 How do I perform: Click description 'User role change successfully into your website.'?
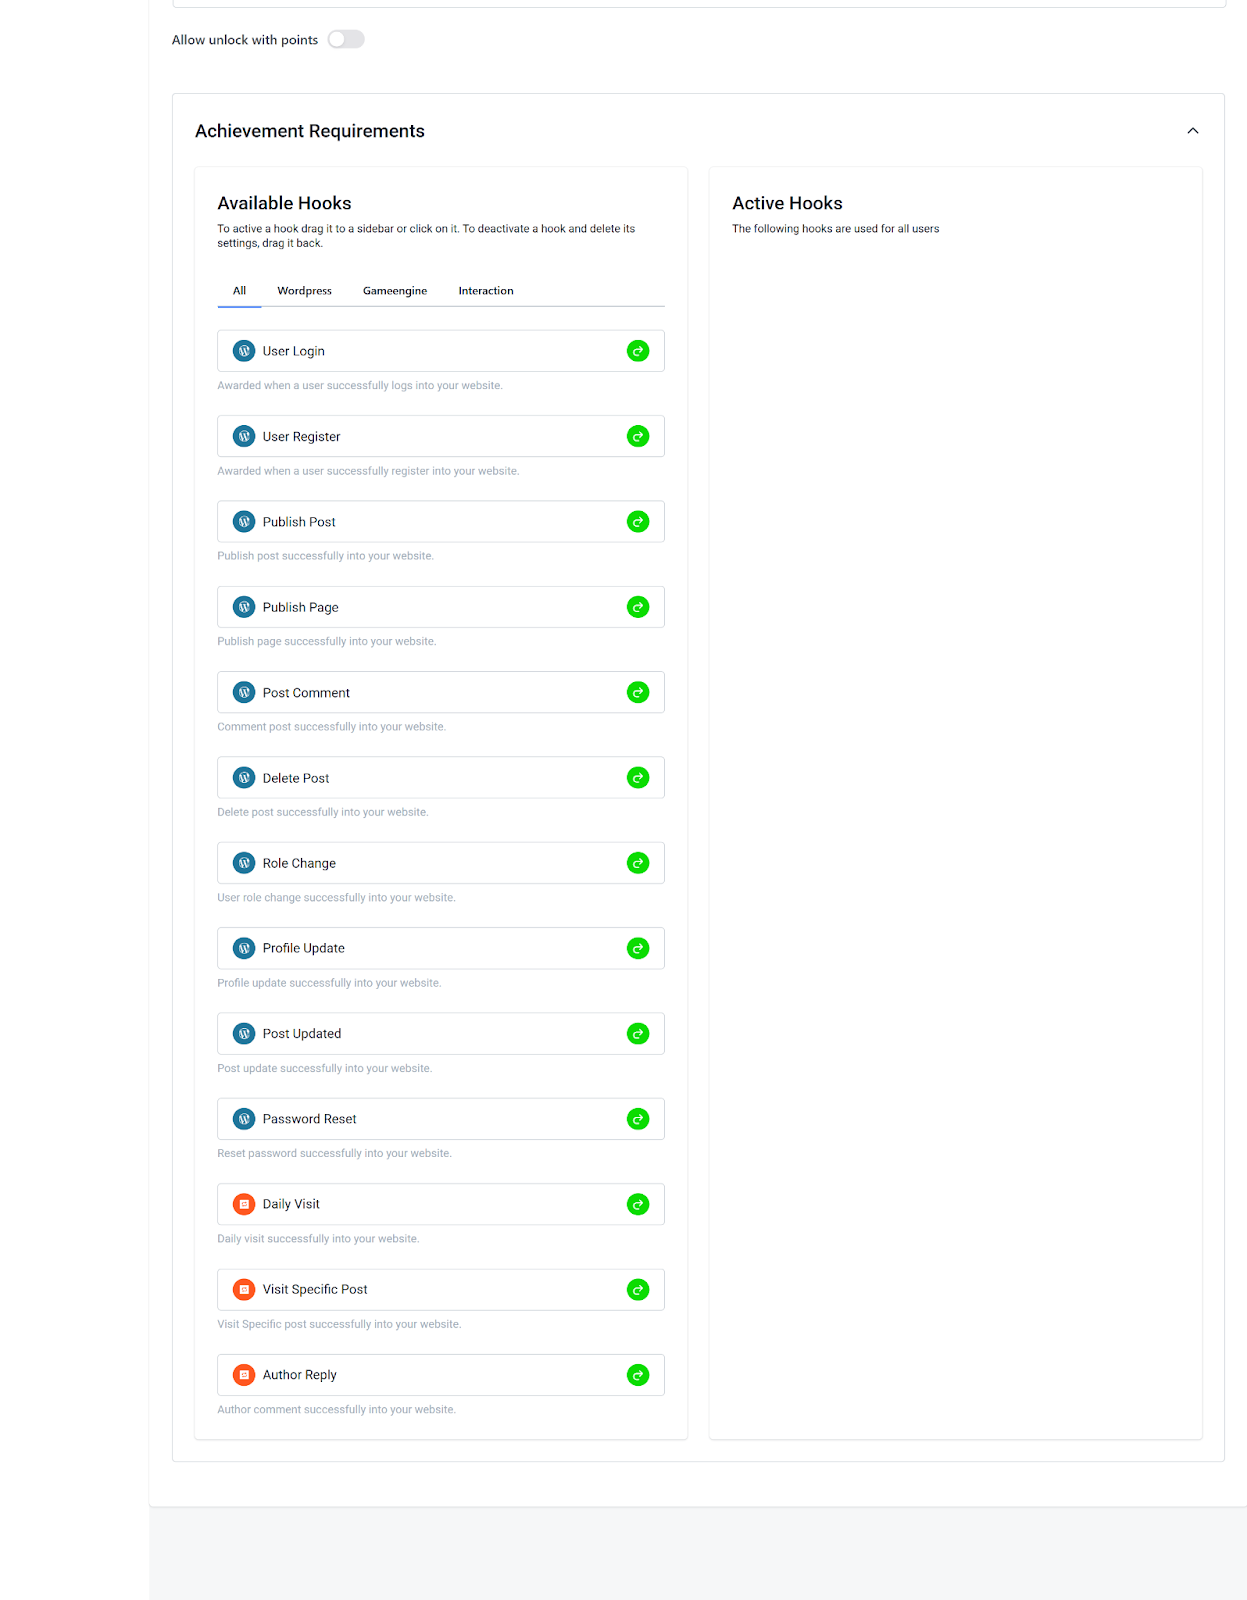[336, 898]
